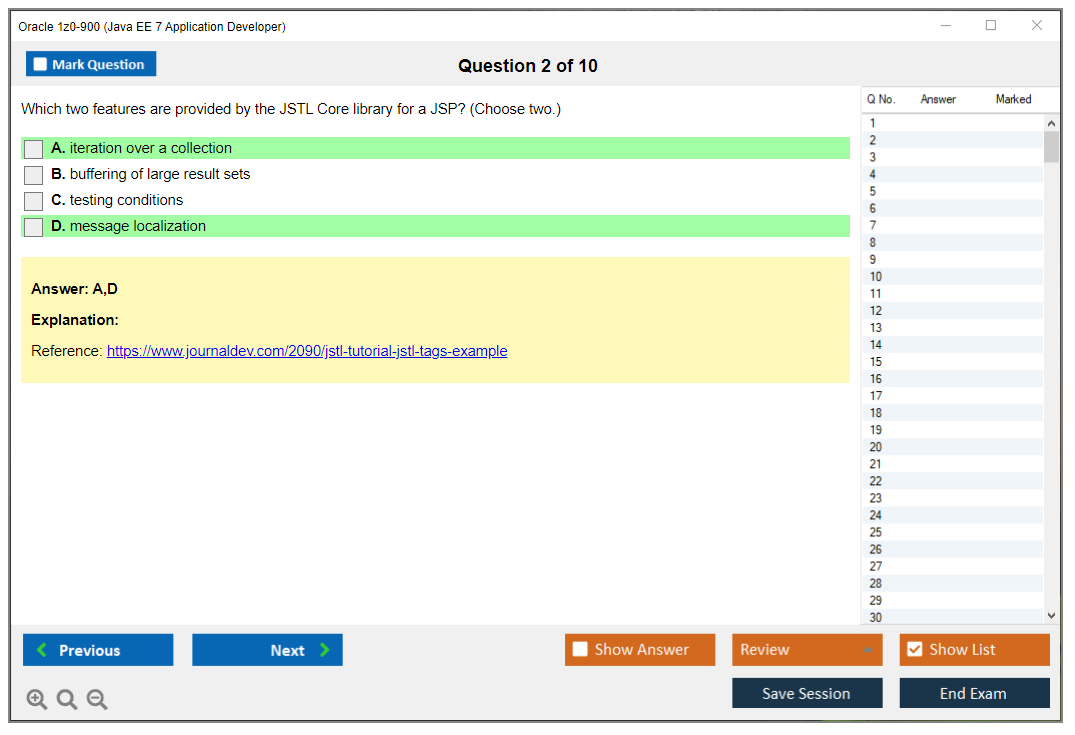The width and height of the screenshot is (1075, 735).
Task: Click the End Exam button
Action: [974, 692]
